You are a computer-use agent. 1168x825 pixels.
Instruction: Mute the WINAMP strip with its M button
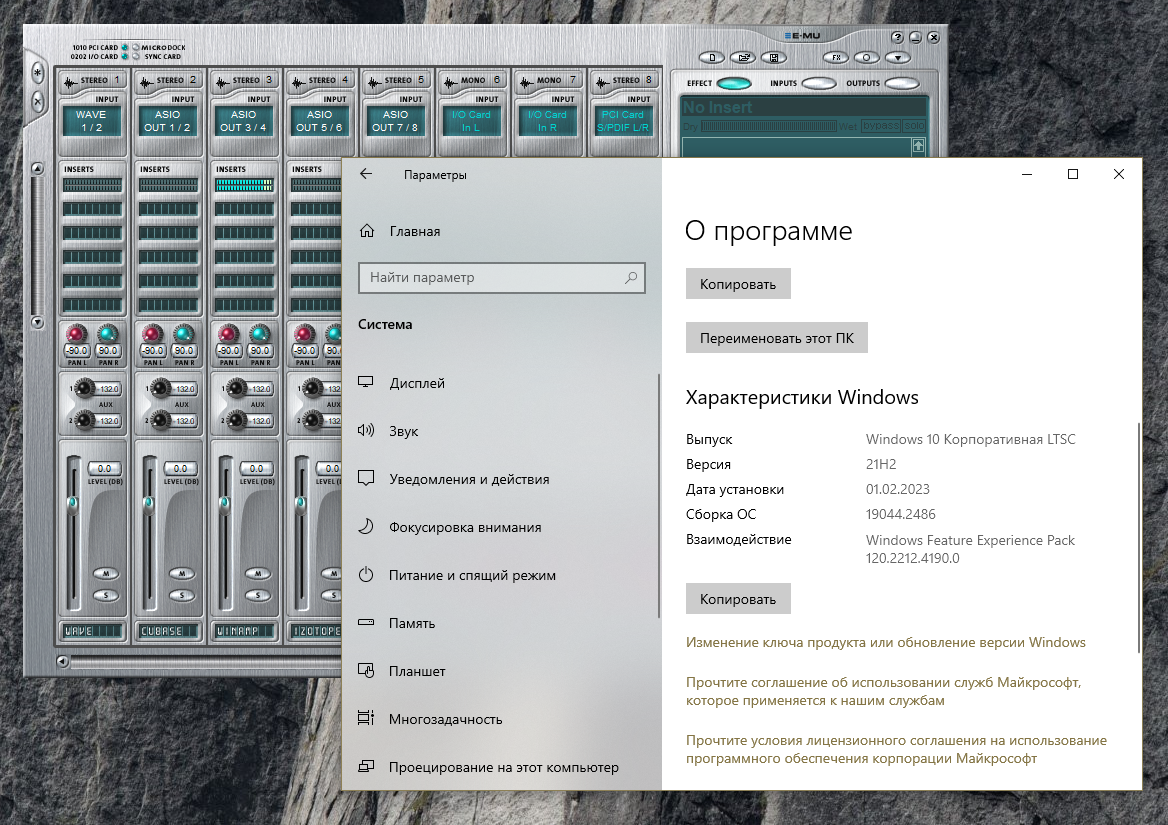(258, 573)
